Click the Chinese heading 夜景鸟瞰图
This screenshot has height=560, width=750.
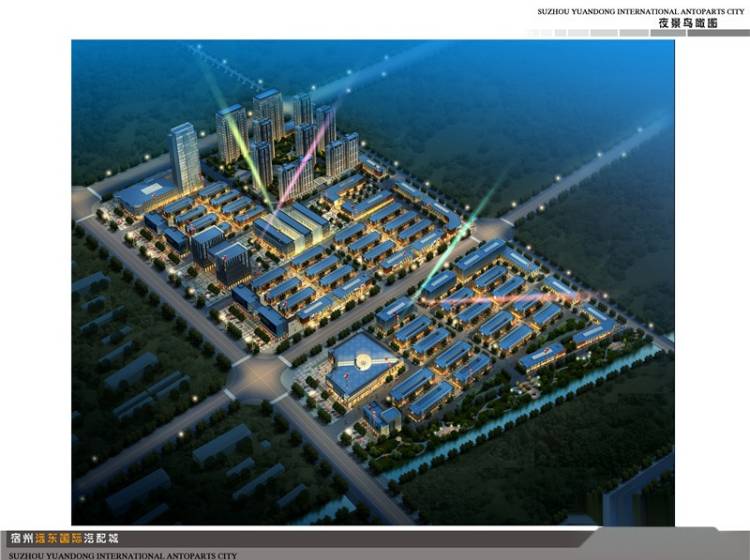coord(688,22)
